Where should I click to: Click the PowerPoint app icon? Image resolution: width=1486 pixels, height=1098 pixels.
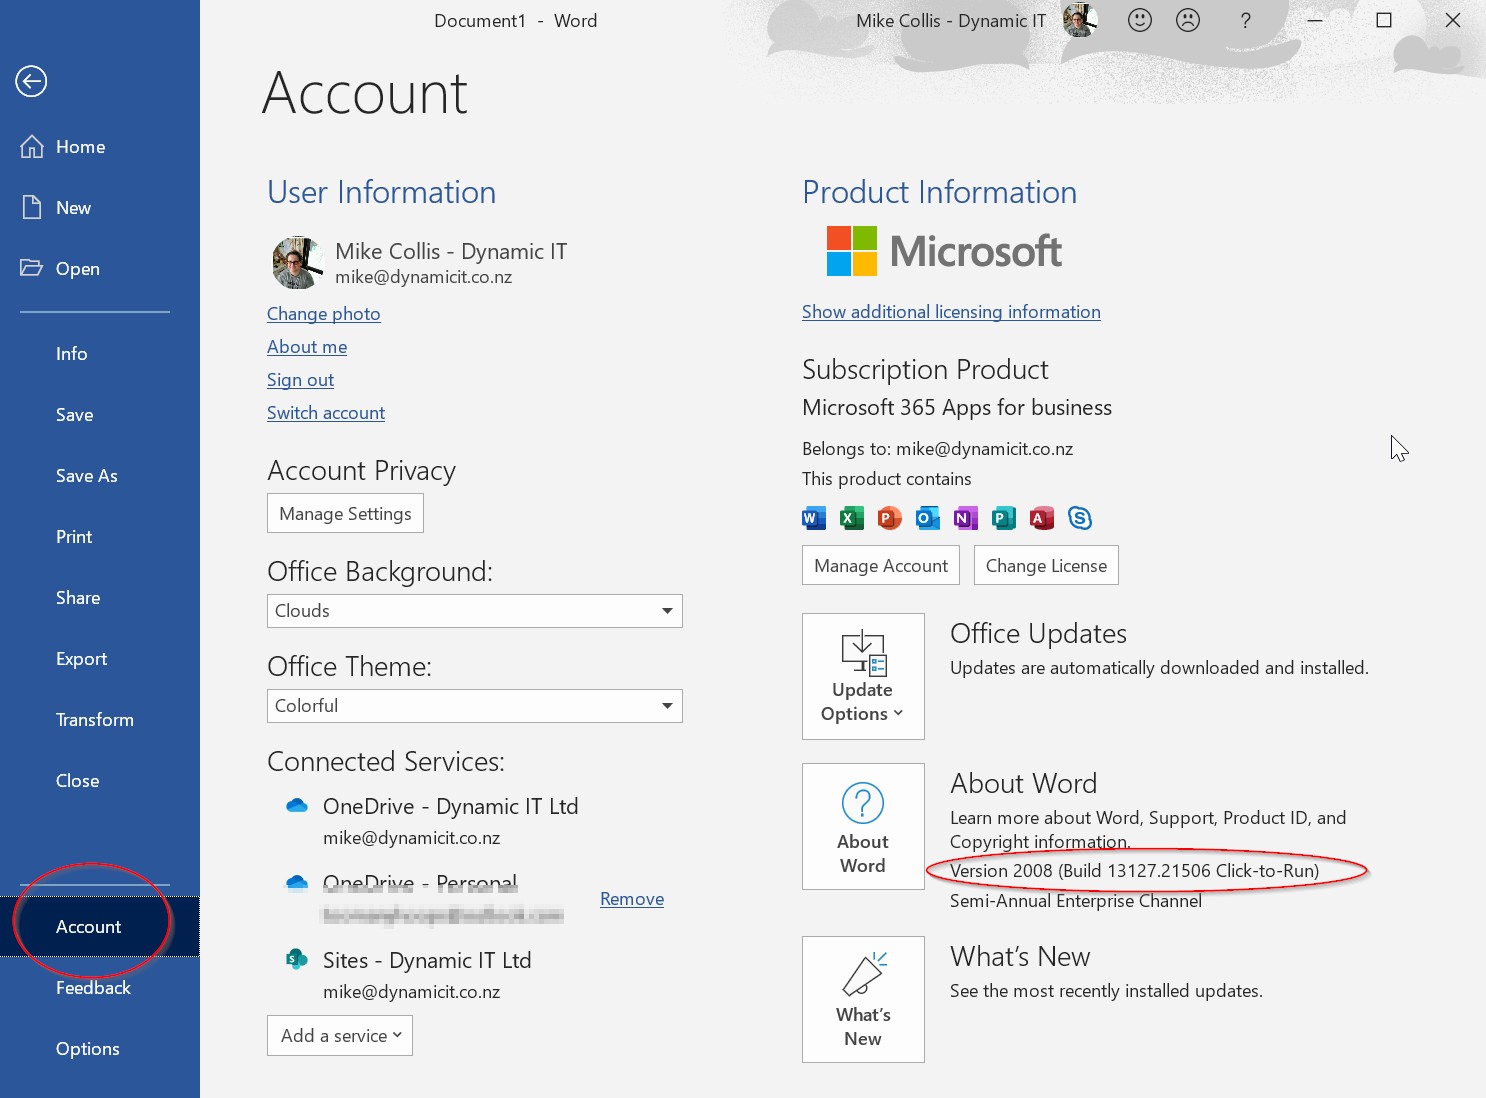889,518
